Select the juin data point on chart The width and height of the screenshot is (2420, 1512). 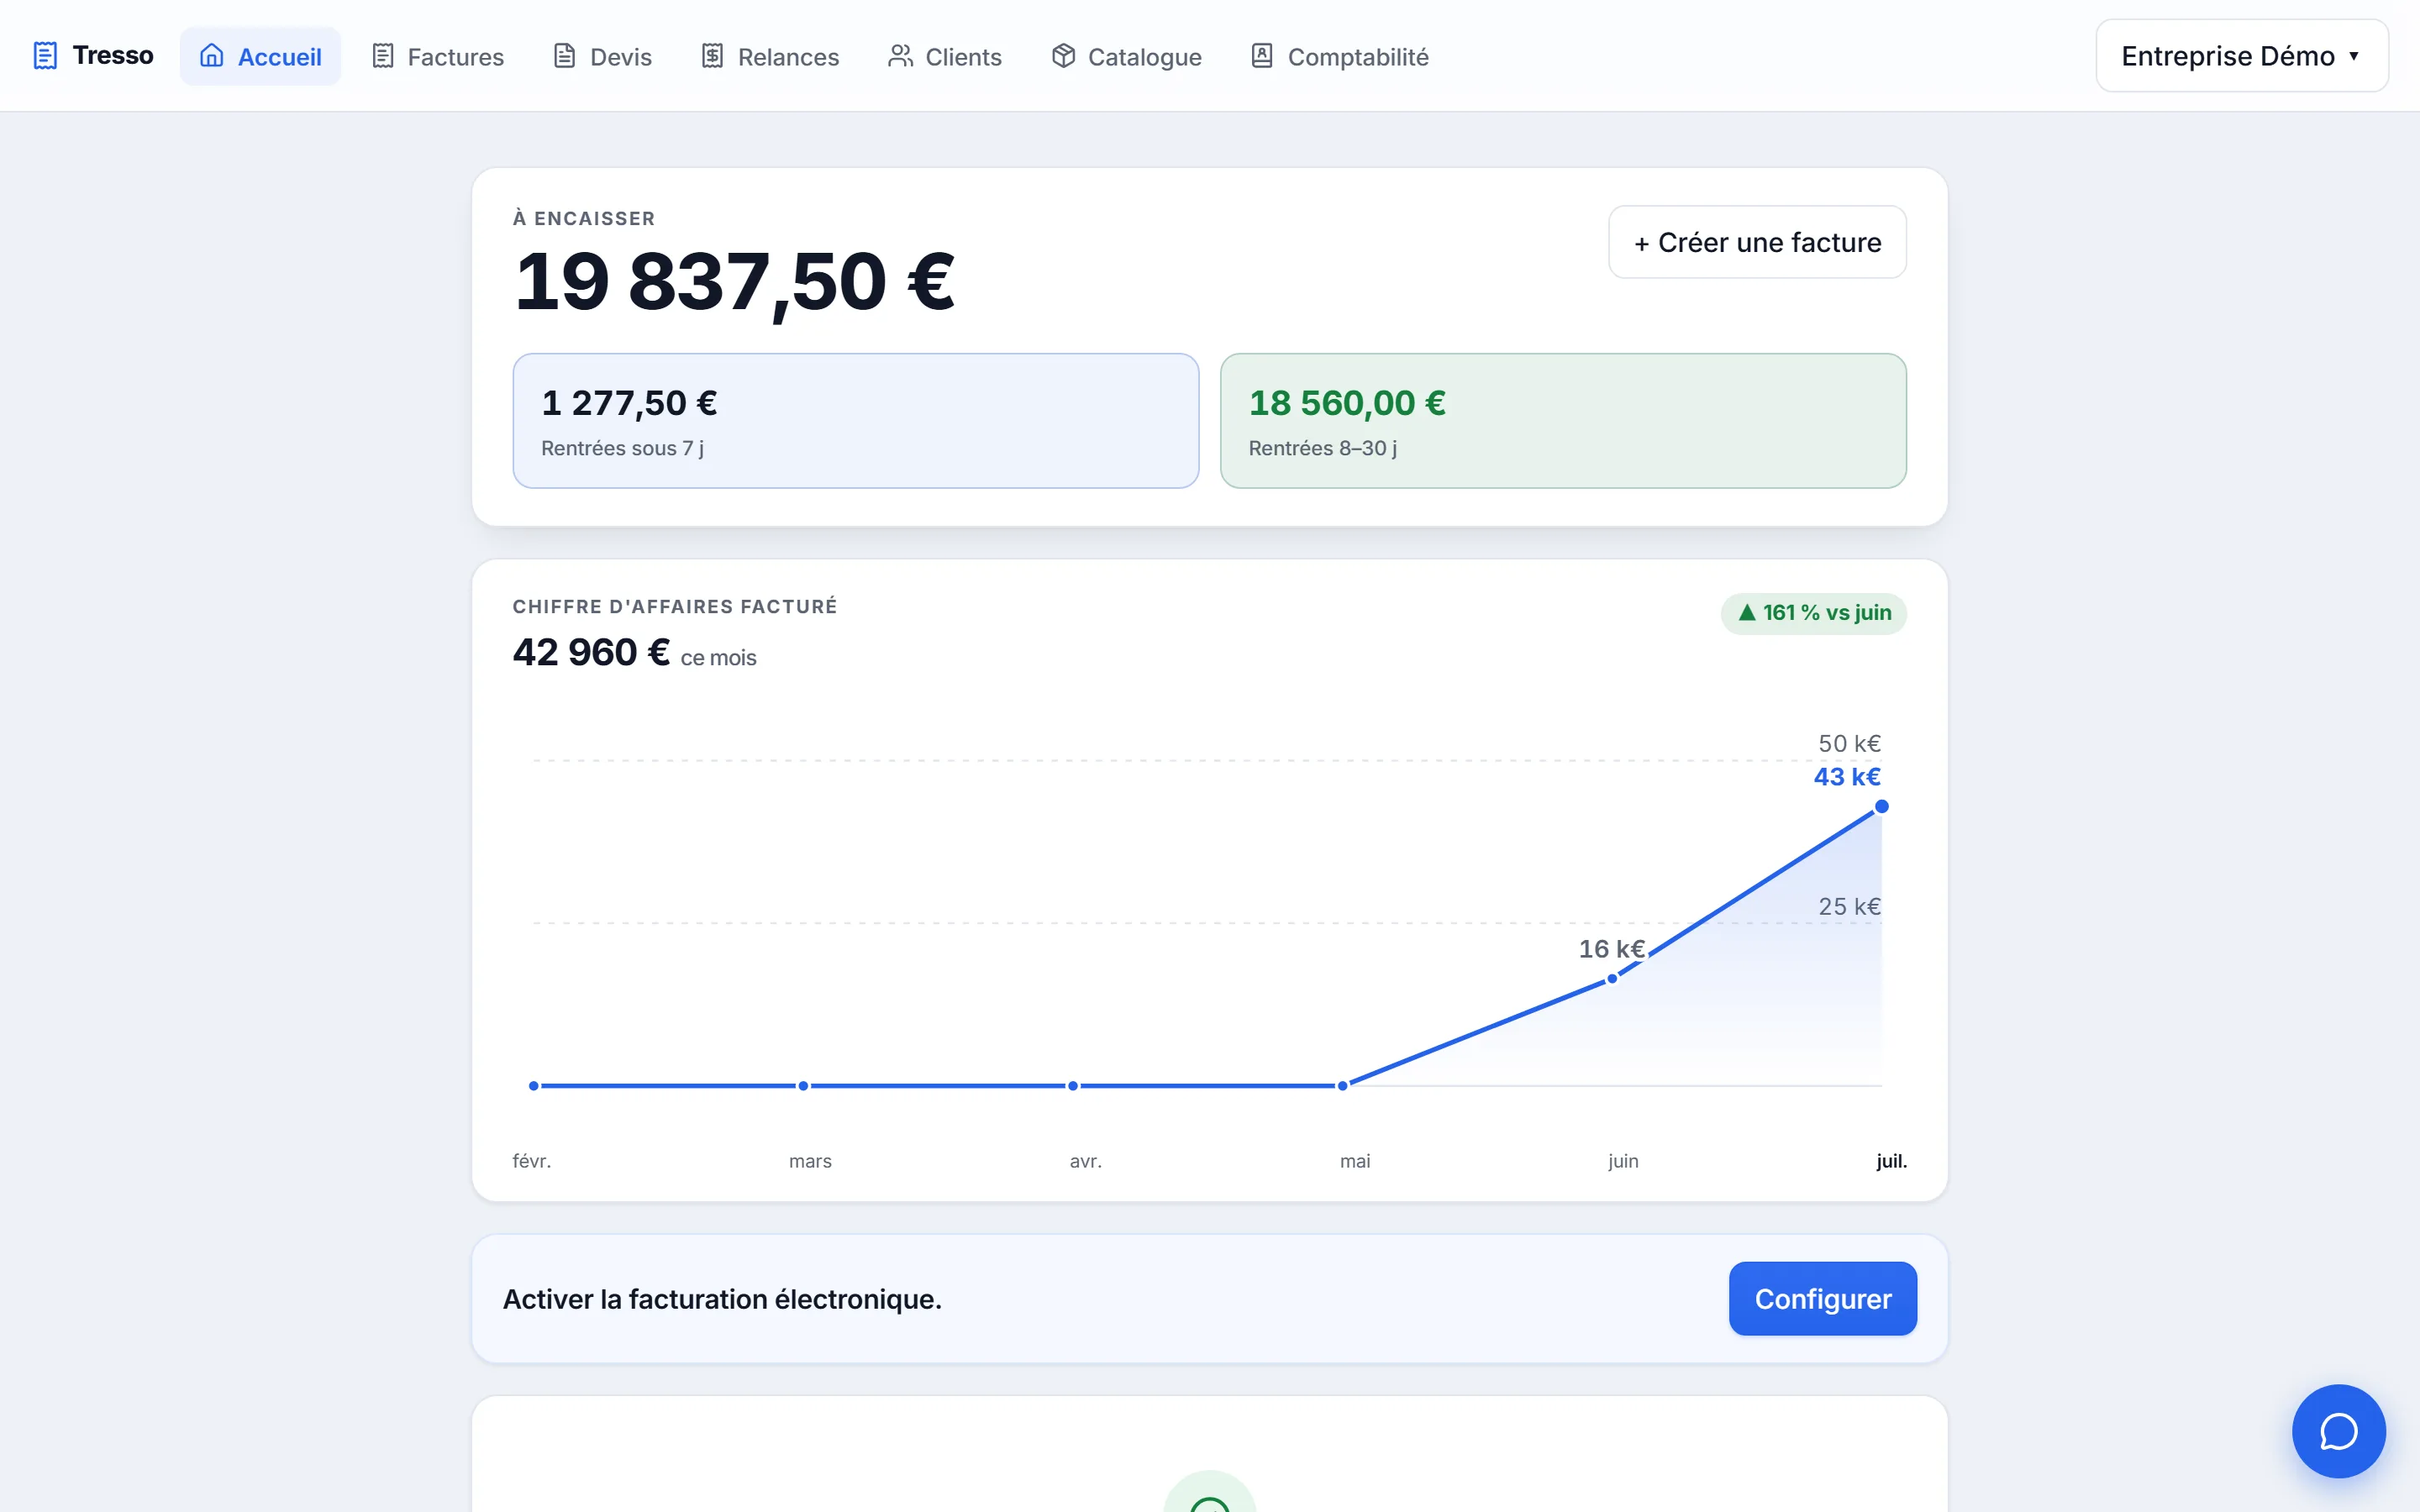pyautogui.click(x=1612, y=979)
